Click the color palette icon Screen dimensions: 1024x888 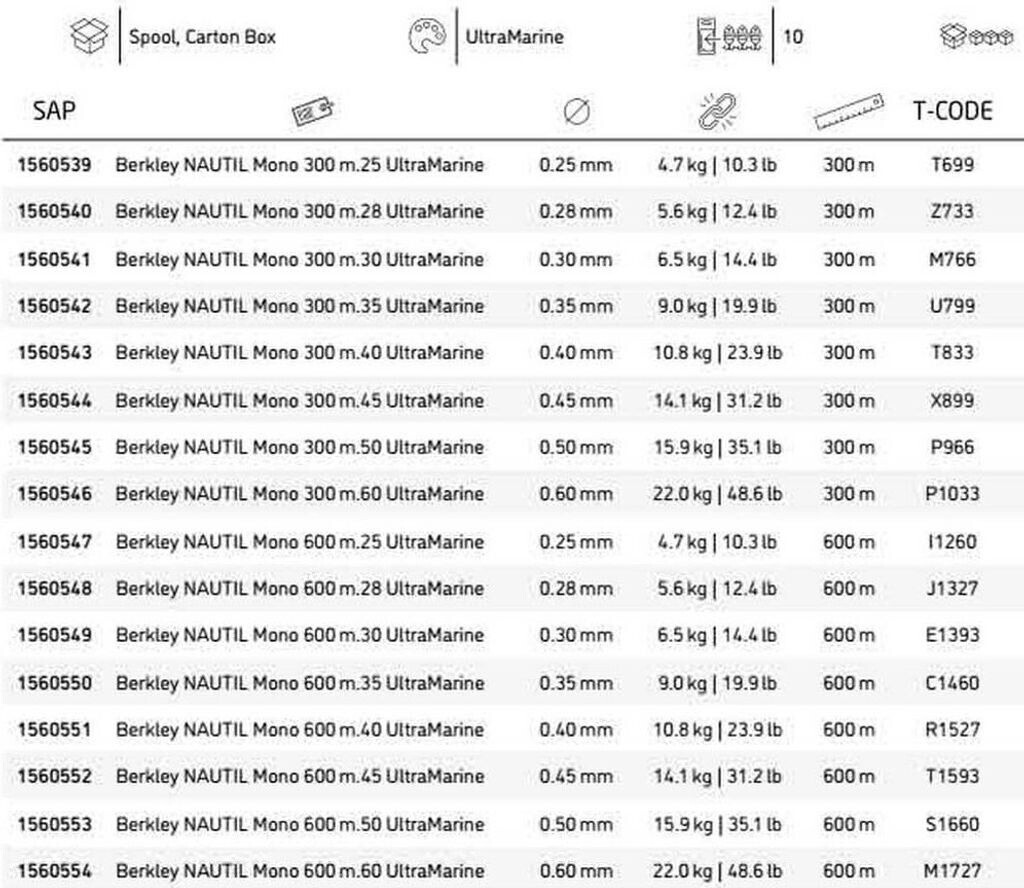point(426,37)
